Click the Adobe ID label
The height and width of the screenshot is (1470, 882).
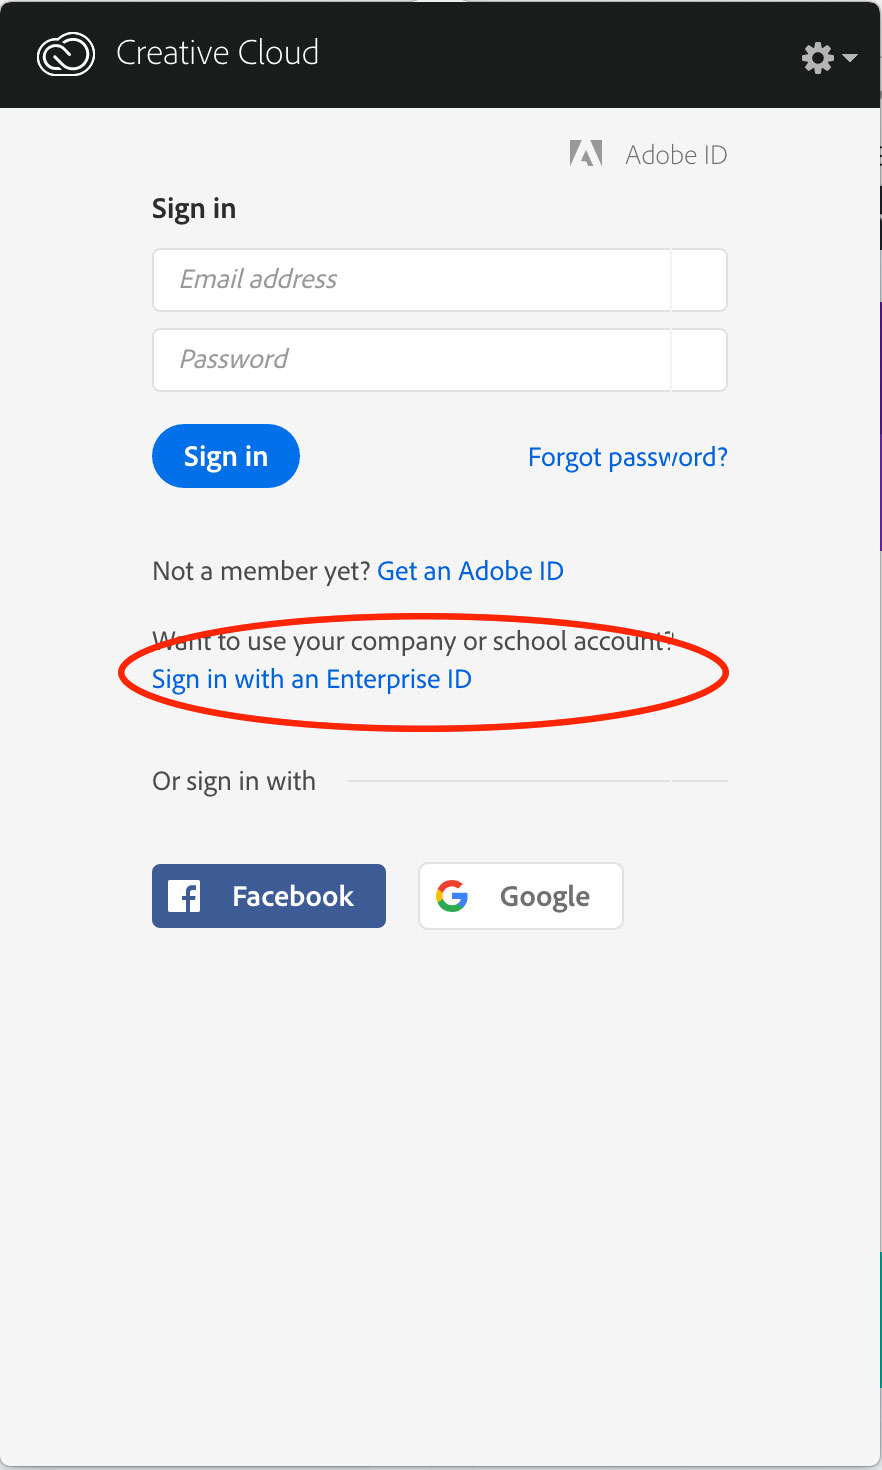pyautogui.click(x=677, y=155)
